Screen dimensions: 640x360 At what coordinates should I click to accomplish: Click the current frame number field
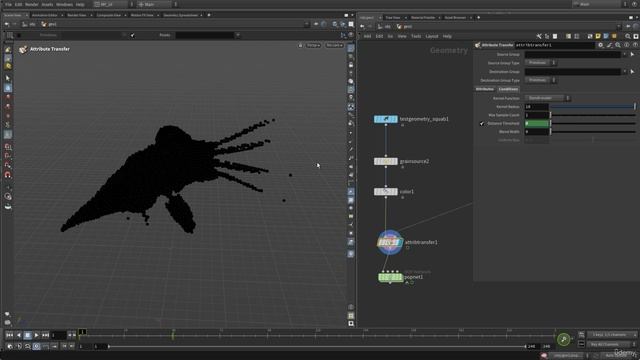click(58, 335)
